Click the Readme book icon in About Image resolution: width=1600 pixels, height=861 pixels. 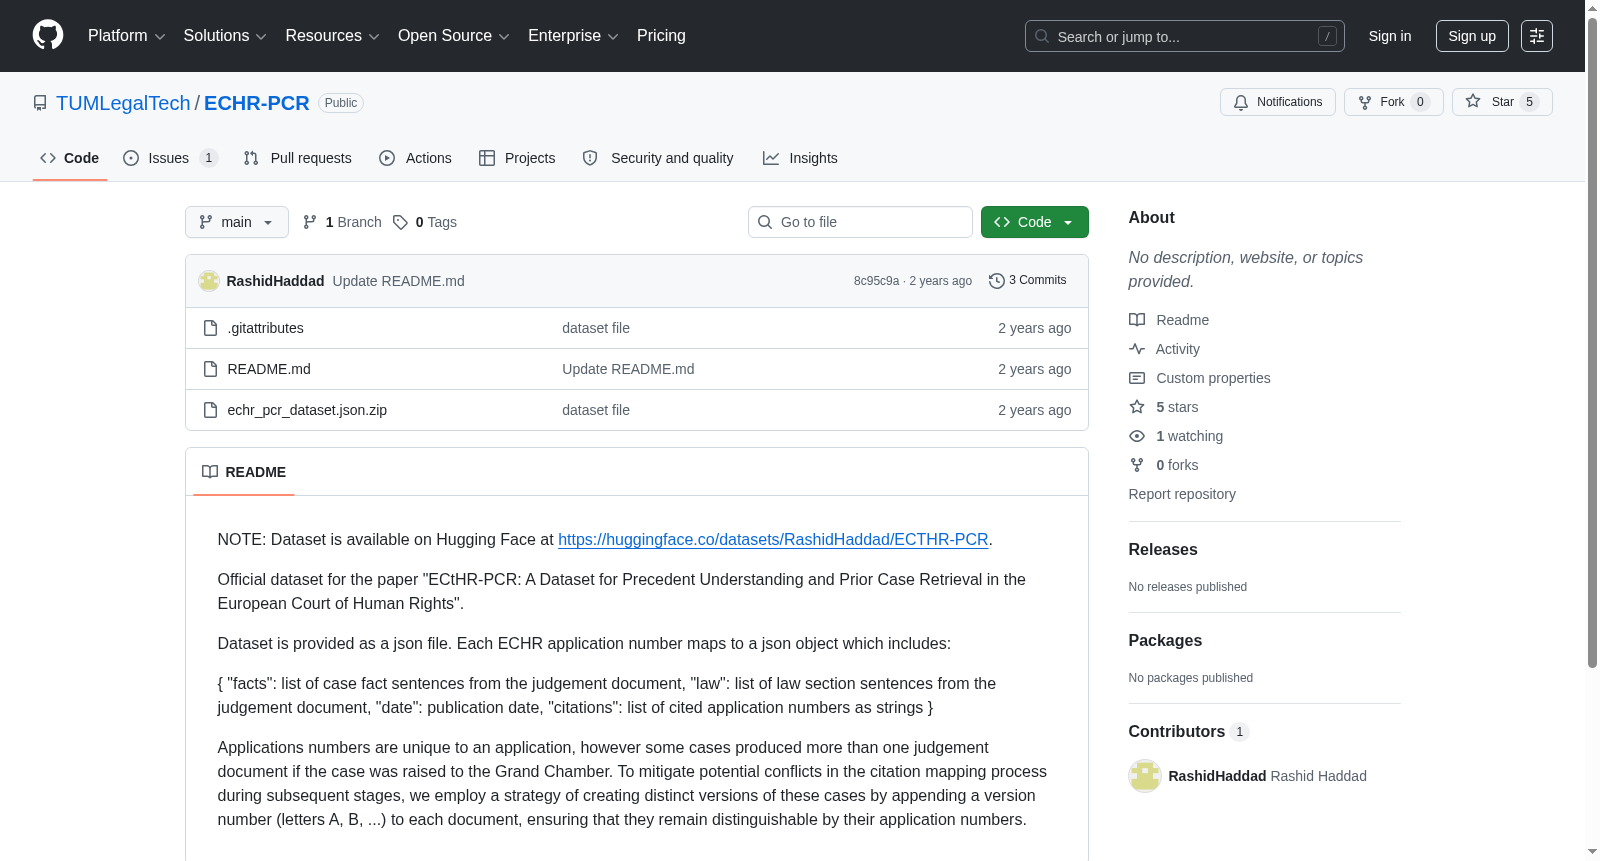(x=1137, y=320)
